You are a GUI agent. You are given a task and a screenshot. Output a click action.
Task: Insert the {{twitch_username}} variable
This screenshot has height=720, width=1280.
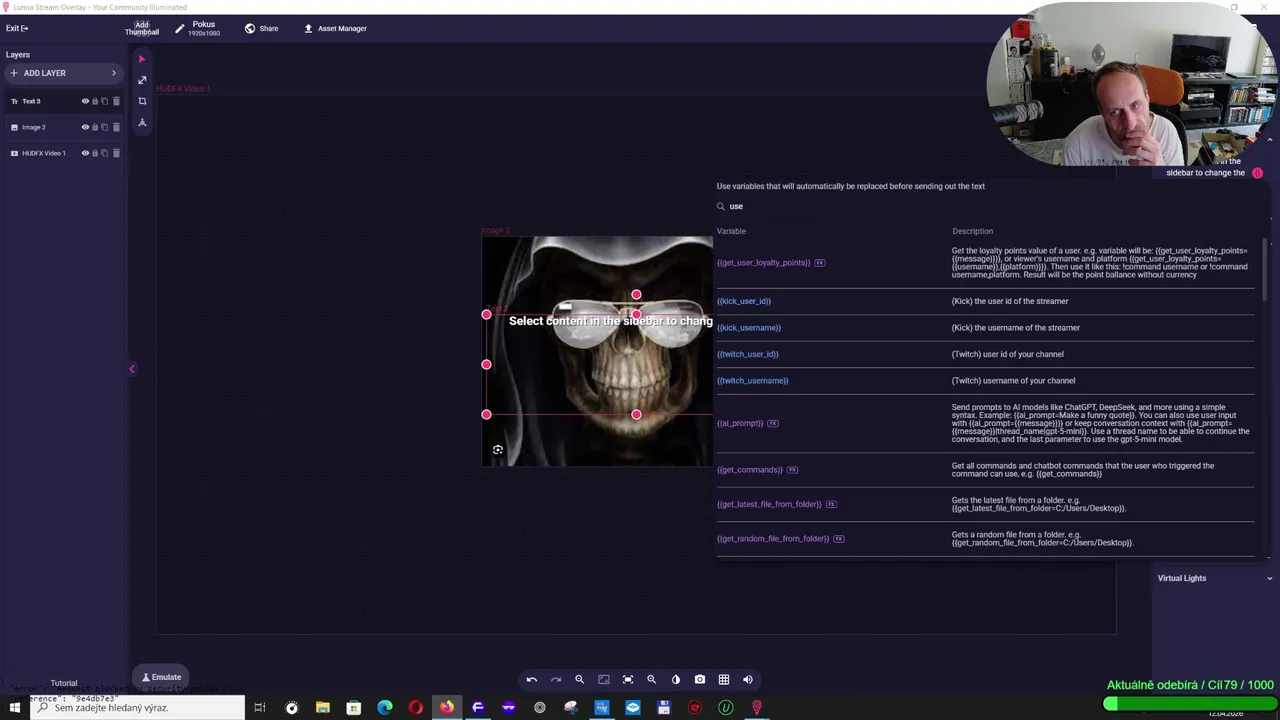[x=753, y=381]
